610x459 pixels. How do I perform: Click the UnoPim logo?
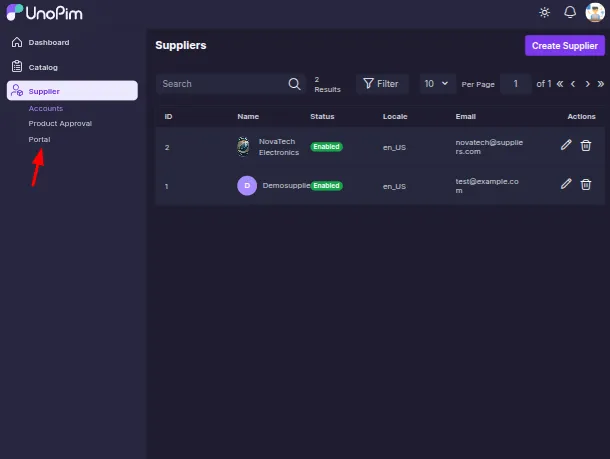click(x=44, y=12)
